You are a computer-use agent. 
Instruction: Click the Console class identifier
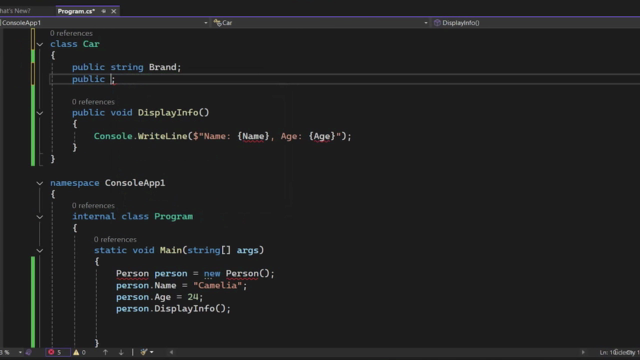point(113,136)
